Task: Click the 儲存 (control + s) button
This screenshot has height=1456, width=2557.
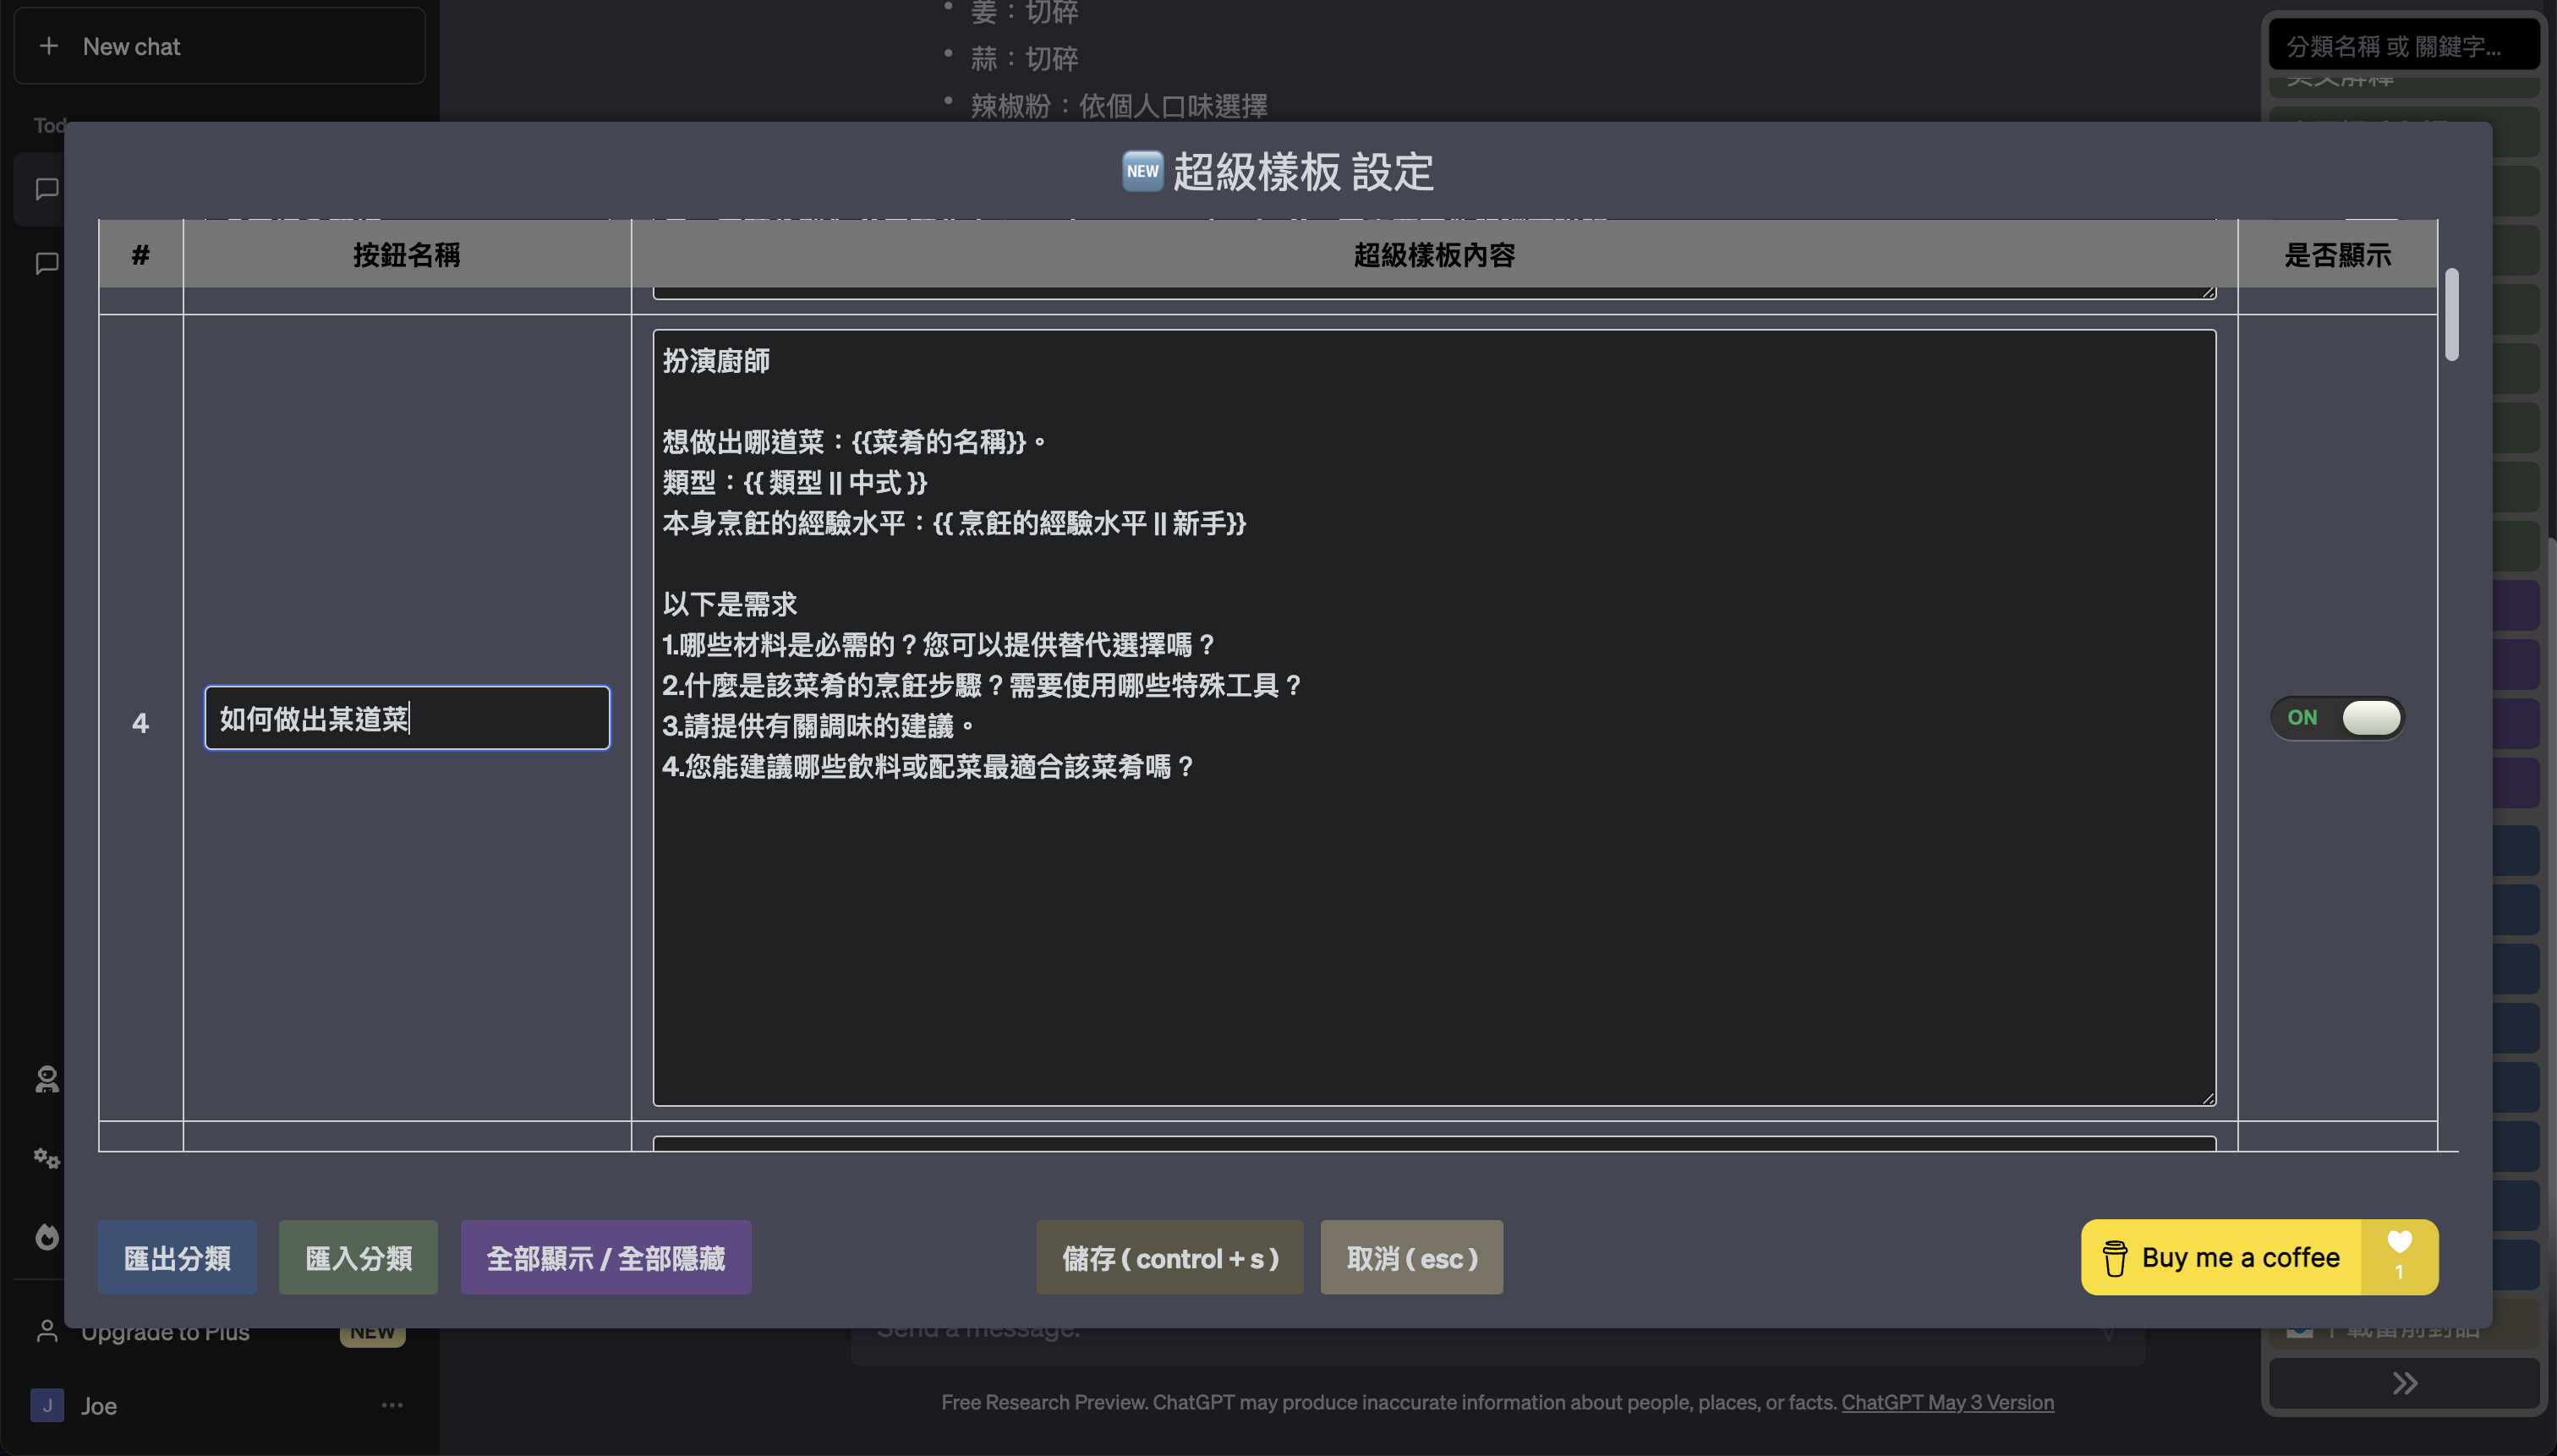Action: pyautogui.click(x=1169, y=1258)
